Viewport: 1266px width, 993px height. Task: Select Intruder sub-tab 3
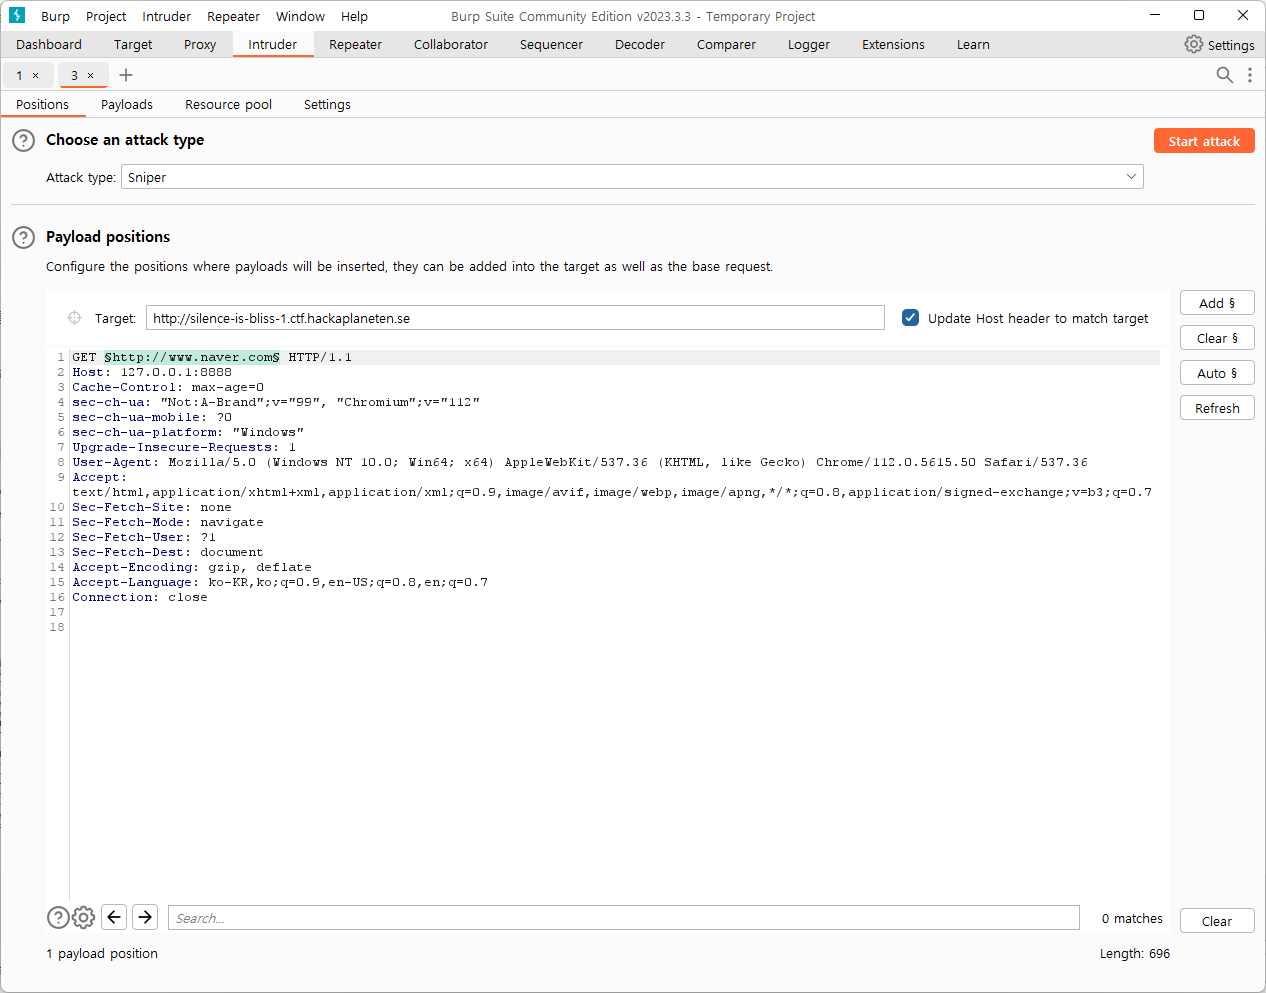pyautogui.click(x=74, y=75)
